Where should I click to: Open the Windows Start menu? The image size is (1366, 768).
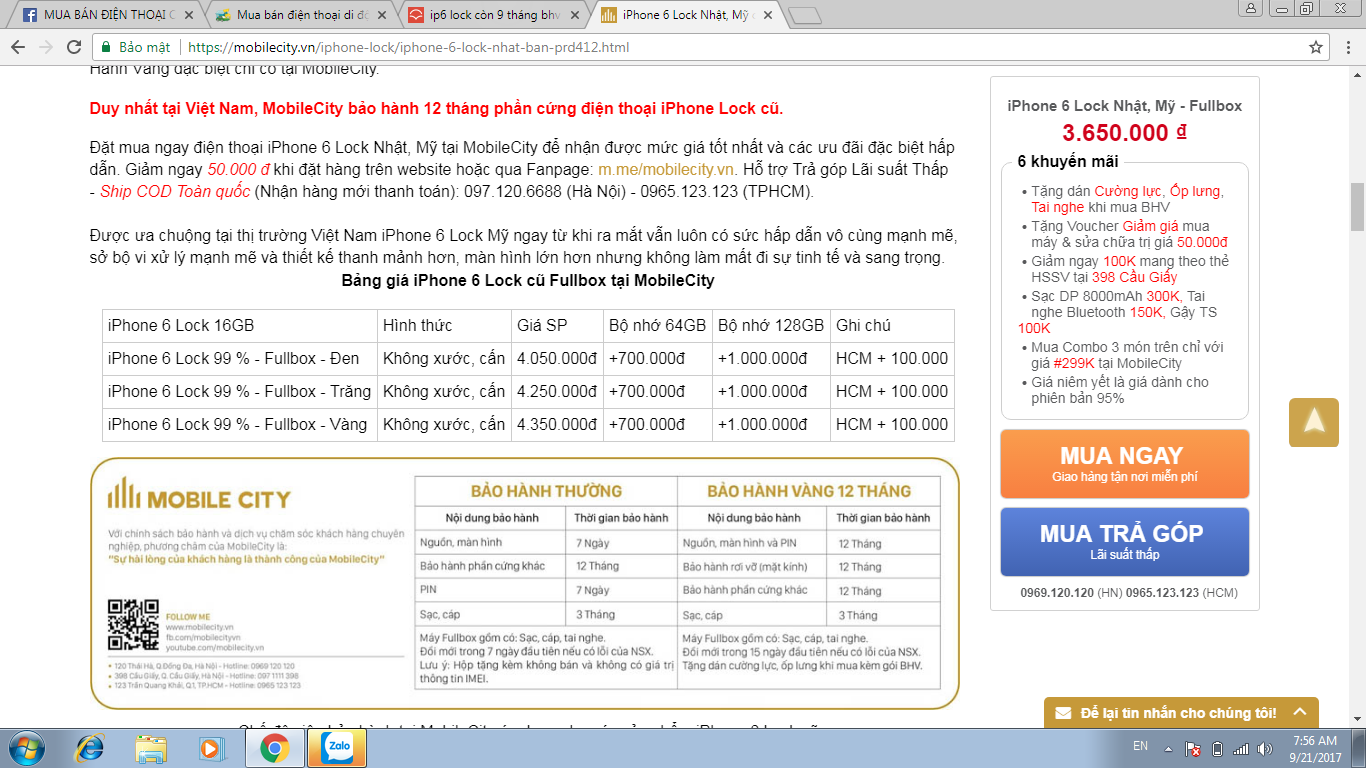click(27, 748)
